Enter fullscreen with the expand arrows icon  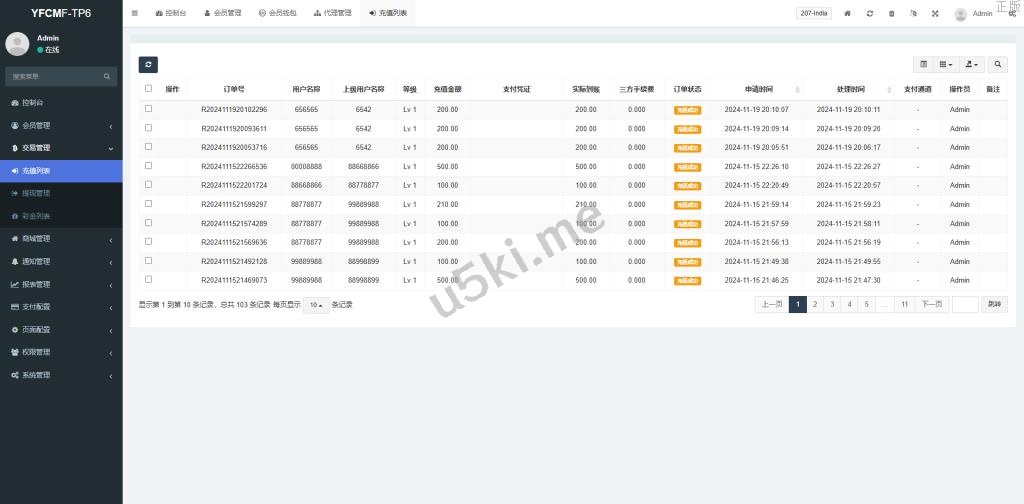coord(935,14)
